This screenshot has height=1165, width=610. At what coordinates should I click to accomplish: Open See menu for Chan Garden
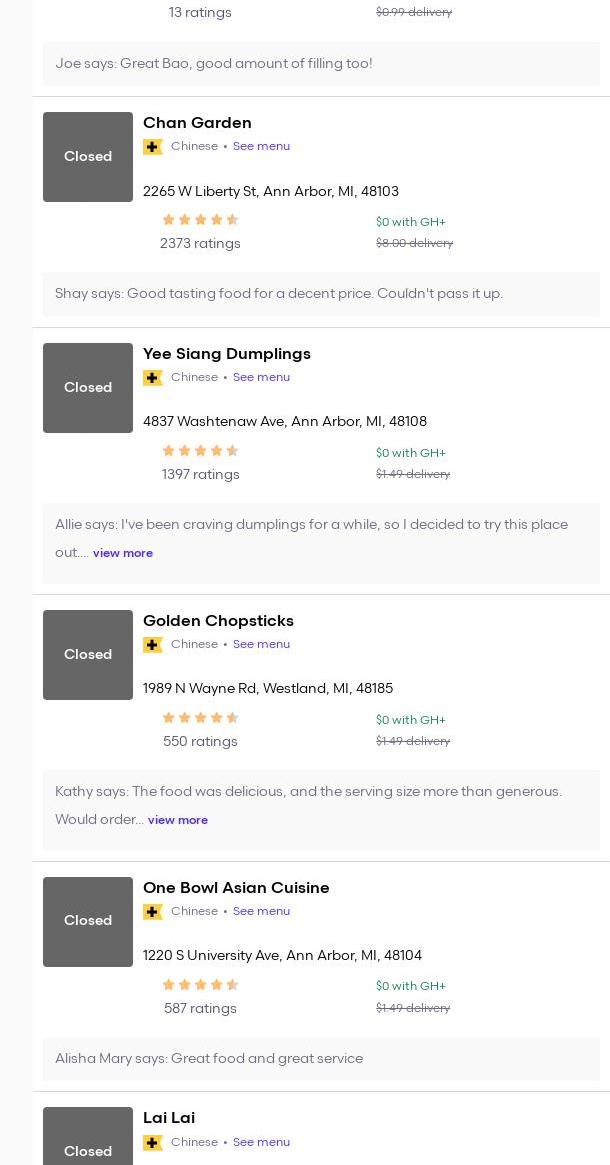[x=261, y=146]
